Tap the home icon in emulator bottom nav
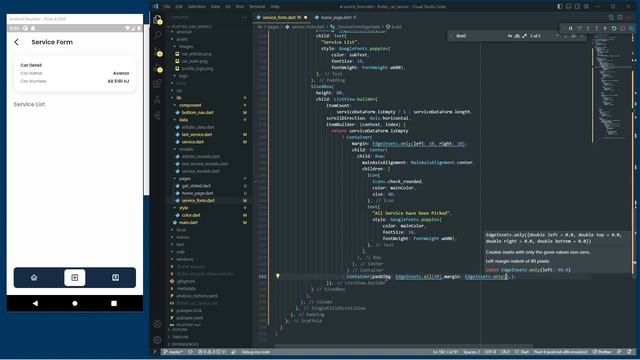Viewport: 640px width, 360px height. (34, 278)
